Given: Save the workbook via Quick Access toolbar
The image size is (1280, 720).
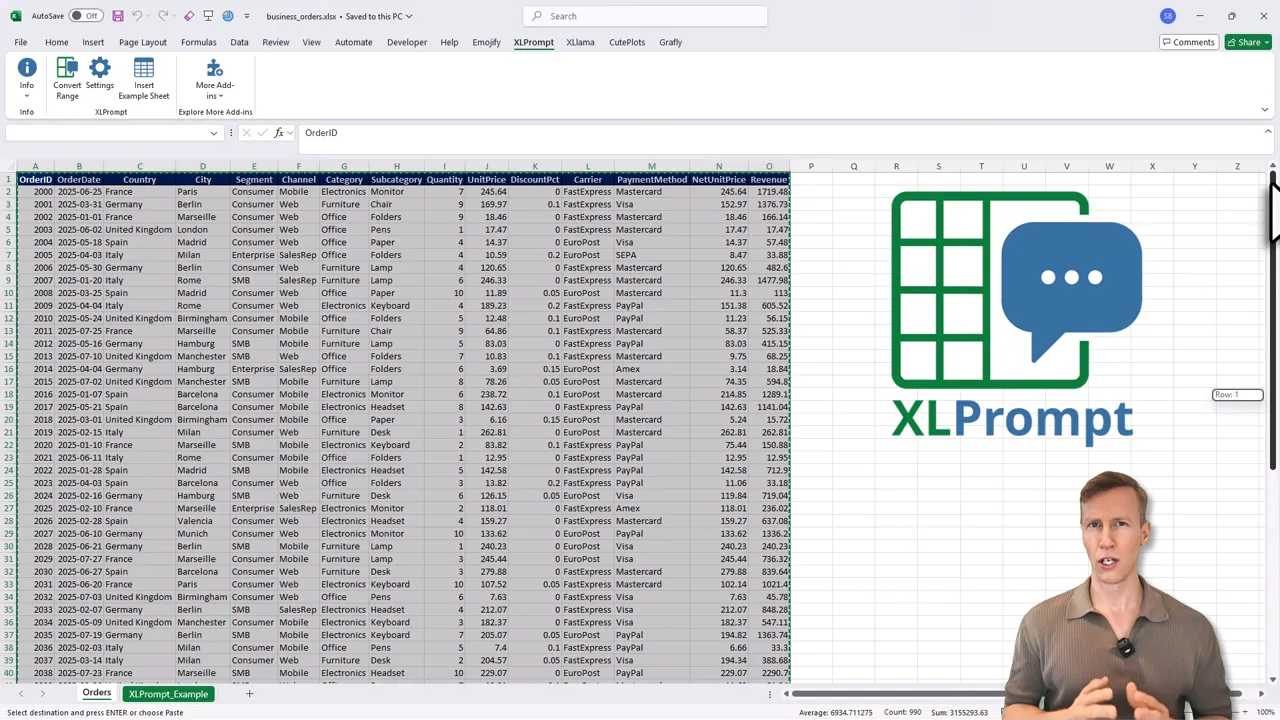Looking at the screenshot, I should 118,15.
